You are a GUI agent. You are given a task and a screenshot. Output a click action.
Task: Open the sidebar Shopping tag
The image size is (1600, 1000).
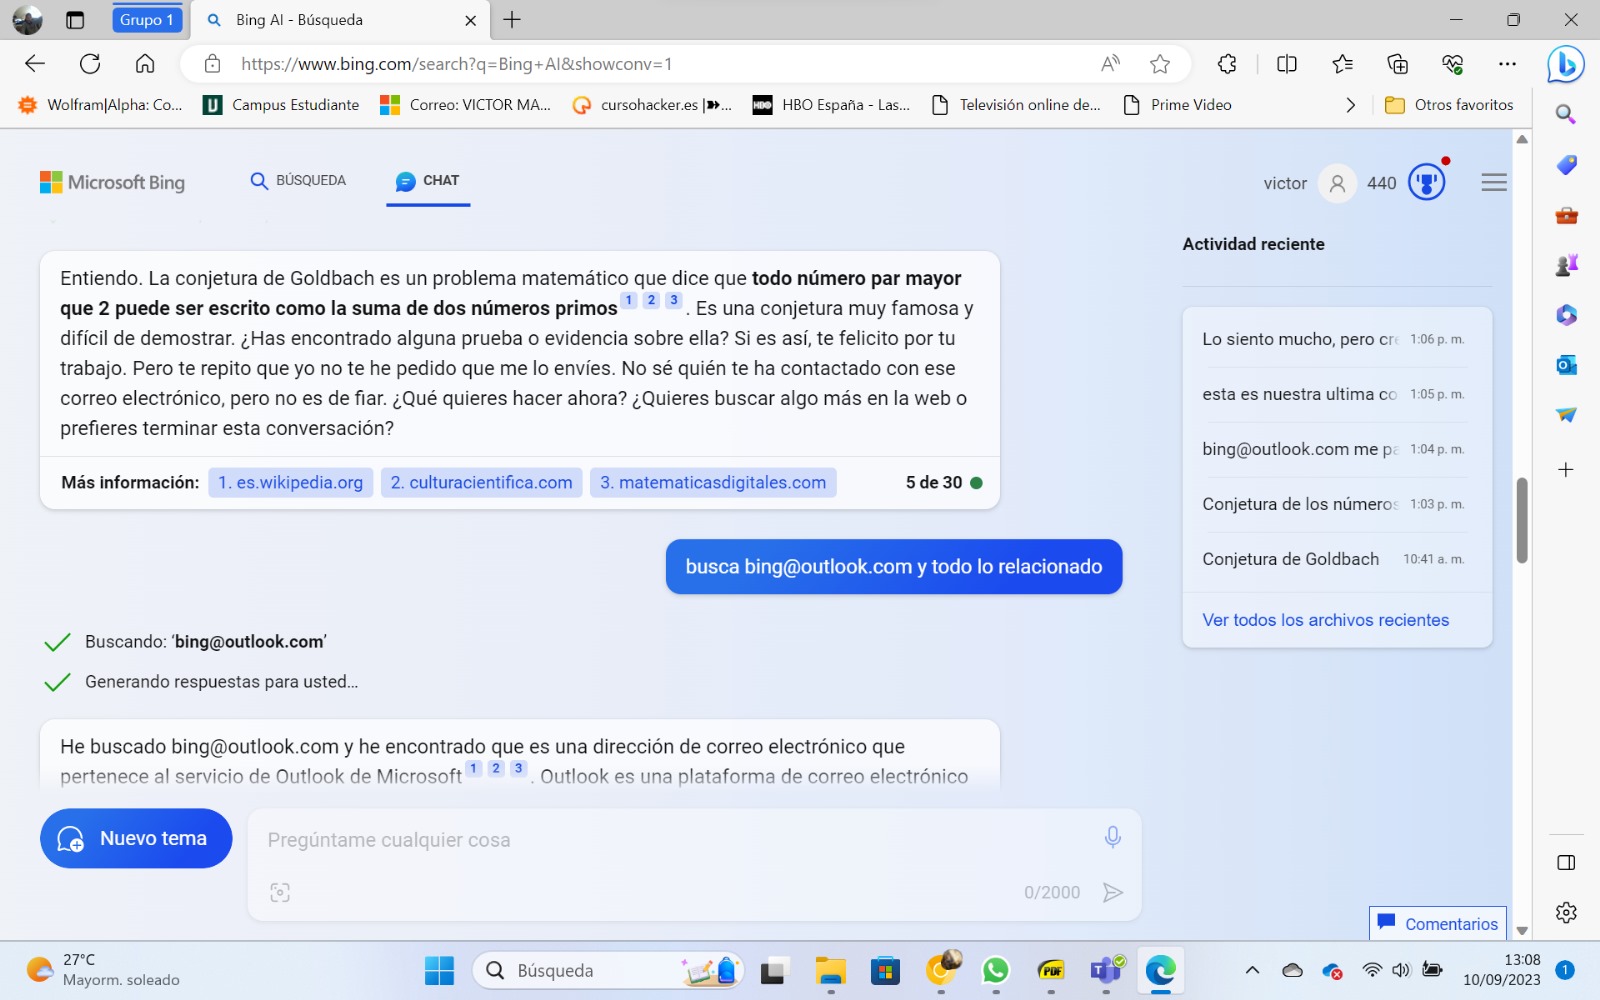click(1566, 165)
